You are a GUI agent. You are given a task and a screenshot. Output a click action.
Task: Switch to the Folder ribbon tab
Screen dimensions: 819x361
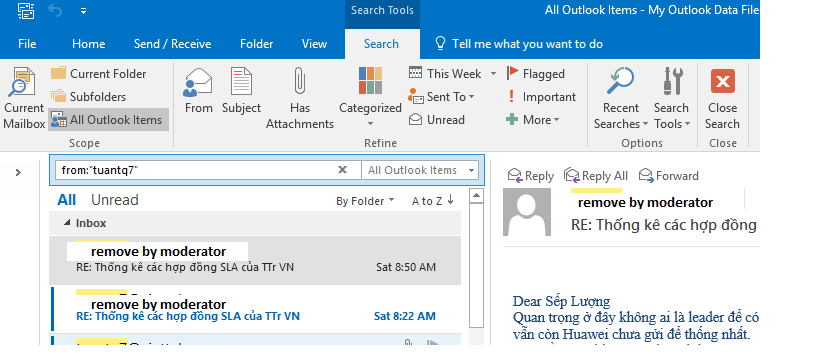pyautogui.click(x=256, y=44)
